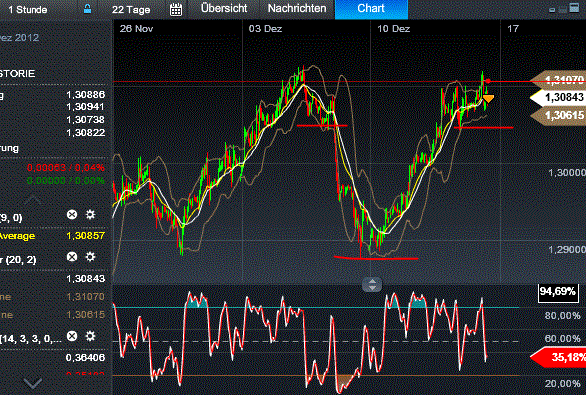Switch to the Übersicht tab

pyautogui.click(x=223, y=9)
